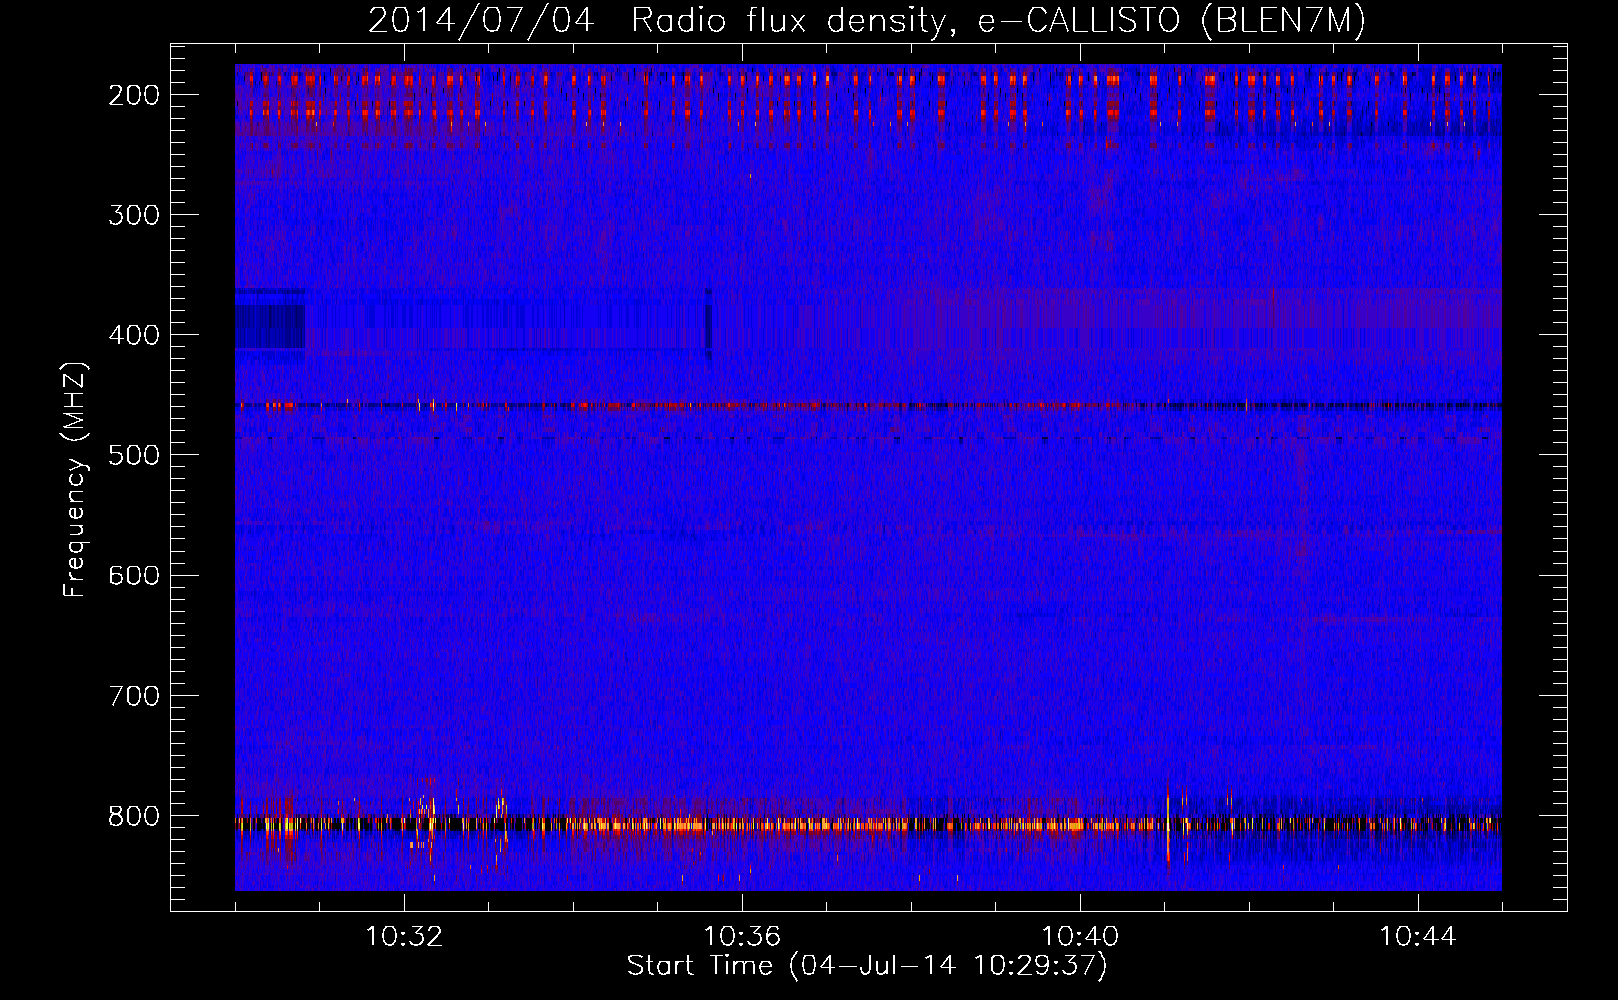Viewport: 1618px width, 1000px height.
Task: Click the 10:32 time tick label
Action: (x=404, y=937)
